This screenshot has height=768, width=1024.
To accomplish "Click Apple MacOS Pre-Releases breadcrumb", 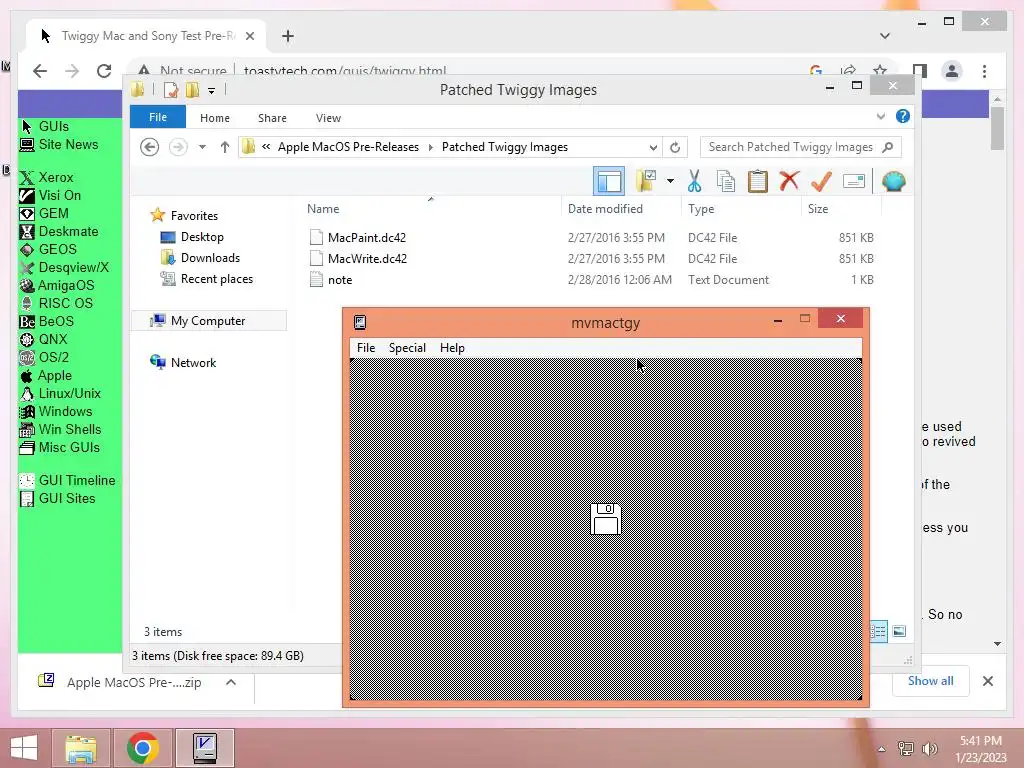I will 348,147.
